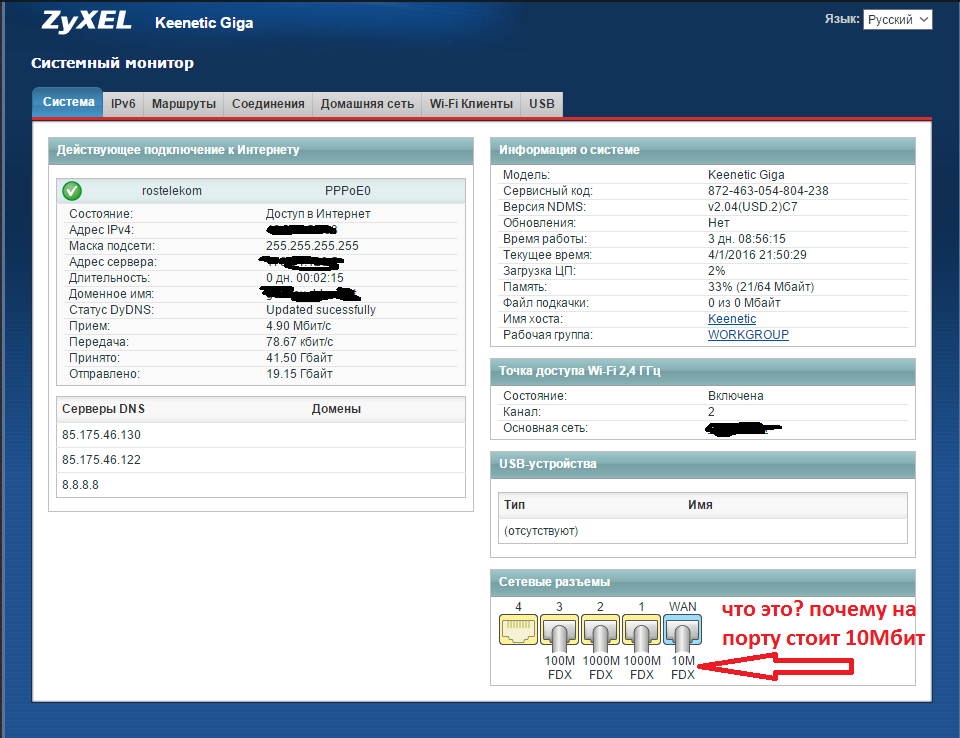Image resolution: width=960 pixels, height=738 pixels.
Task: Click DNS server 85.175.46.122
Action: tap(101, 460)
